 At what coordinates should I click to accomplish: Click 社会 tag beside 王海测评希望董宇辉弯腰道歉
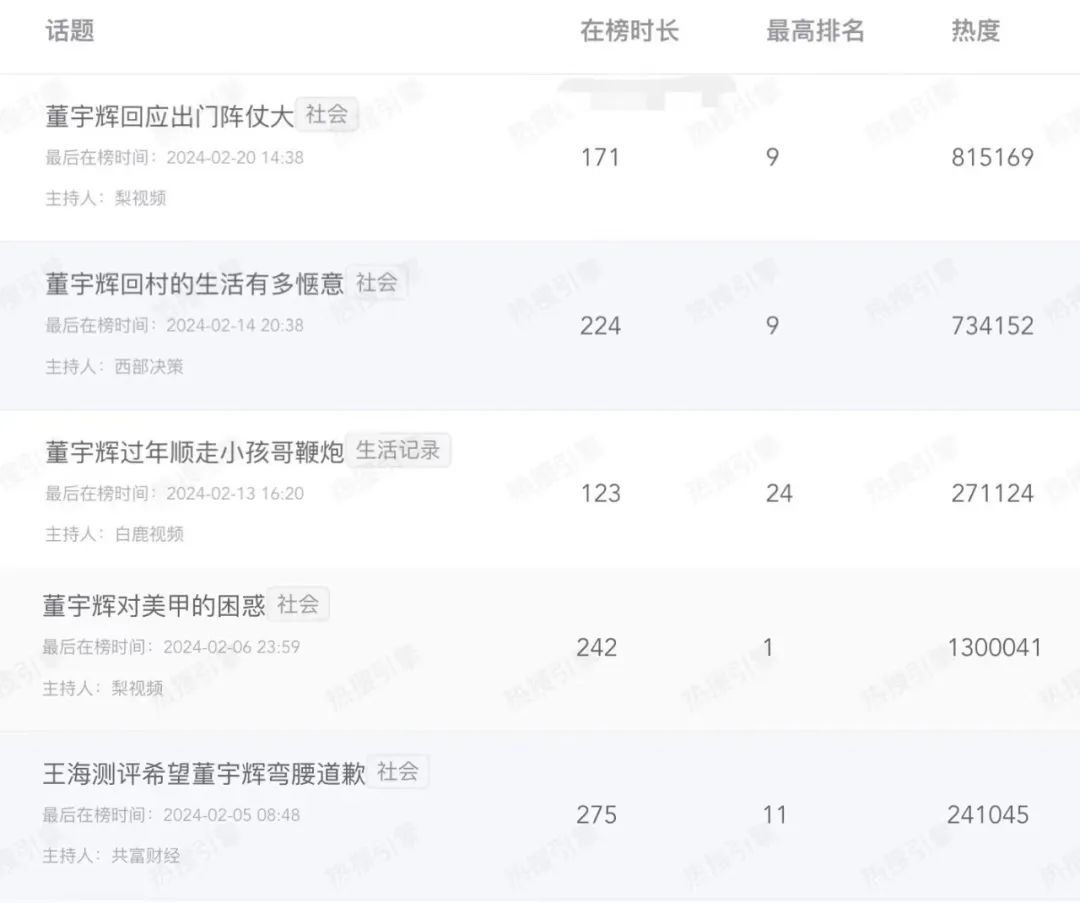397,771
